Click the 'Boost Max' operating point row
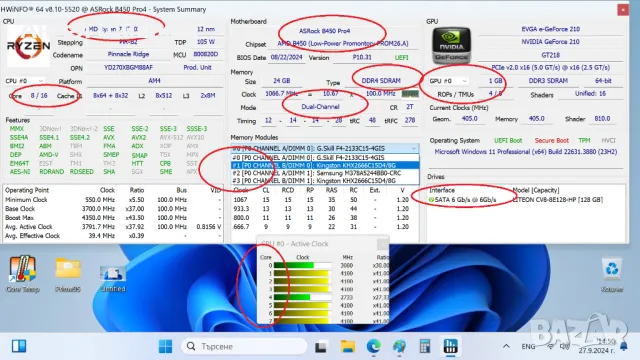Viewport: 640px width, 360px height. (113, 218)
